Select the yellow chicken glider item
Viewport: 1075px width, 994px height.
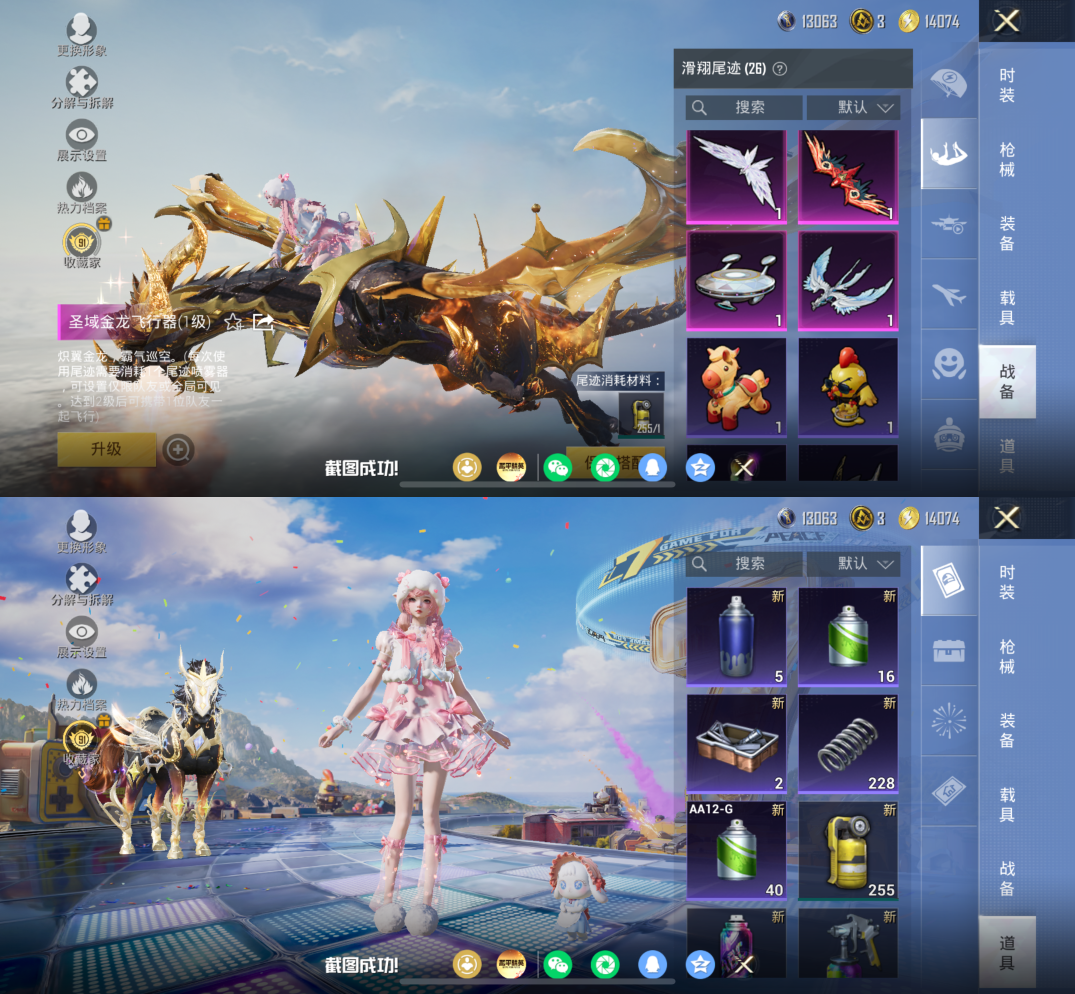[x=848, y=387]
